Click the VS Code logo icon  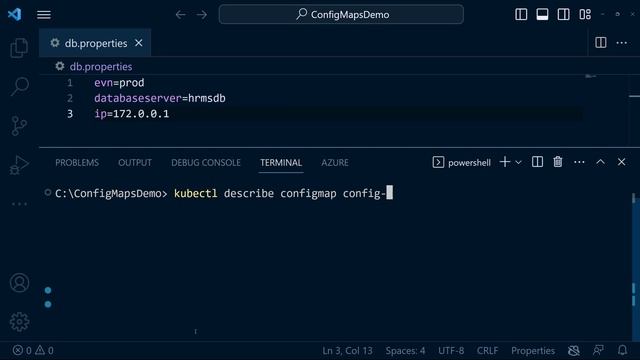tap(15, 14)
